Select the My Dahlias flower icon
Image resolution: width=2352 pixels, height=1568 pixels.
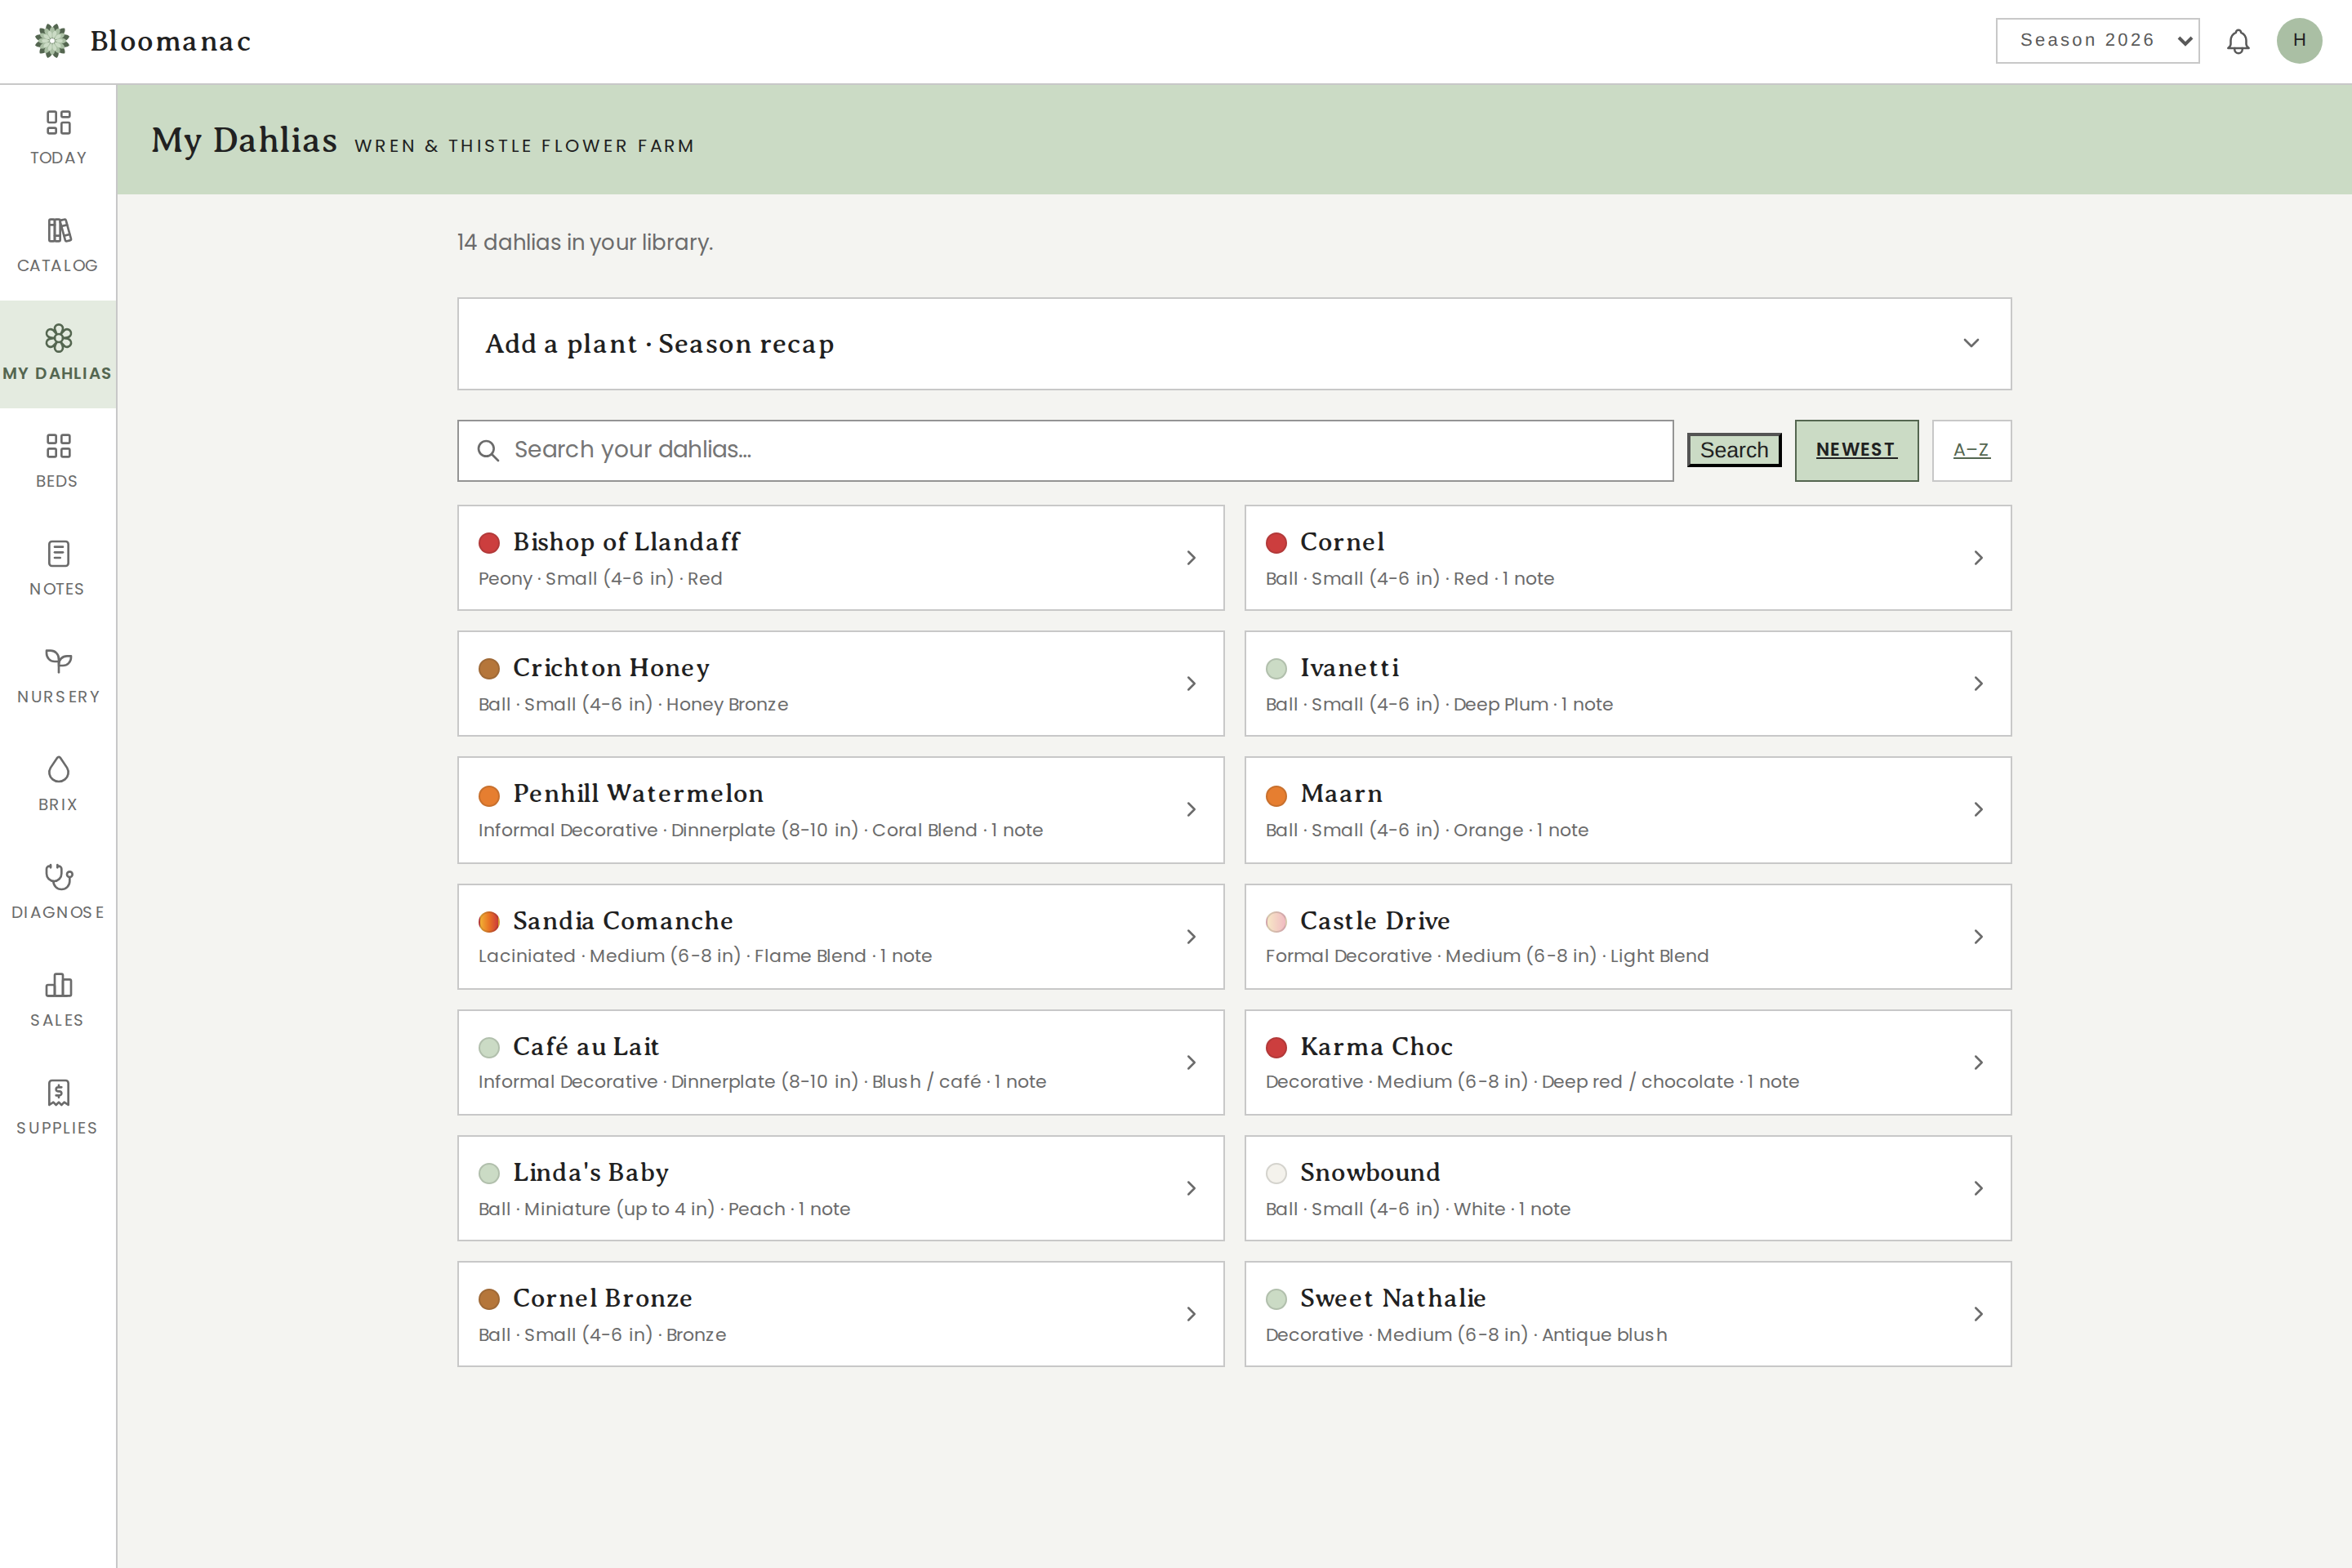coord(58,338)
